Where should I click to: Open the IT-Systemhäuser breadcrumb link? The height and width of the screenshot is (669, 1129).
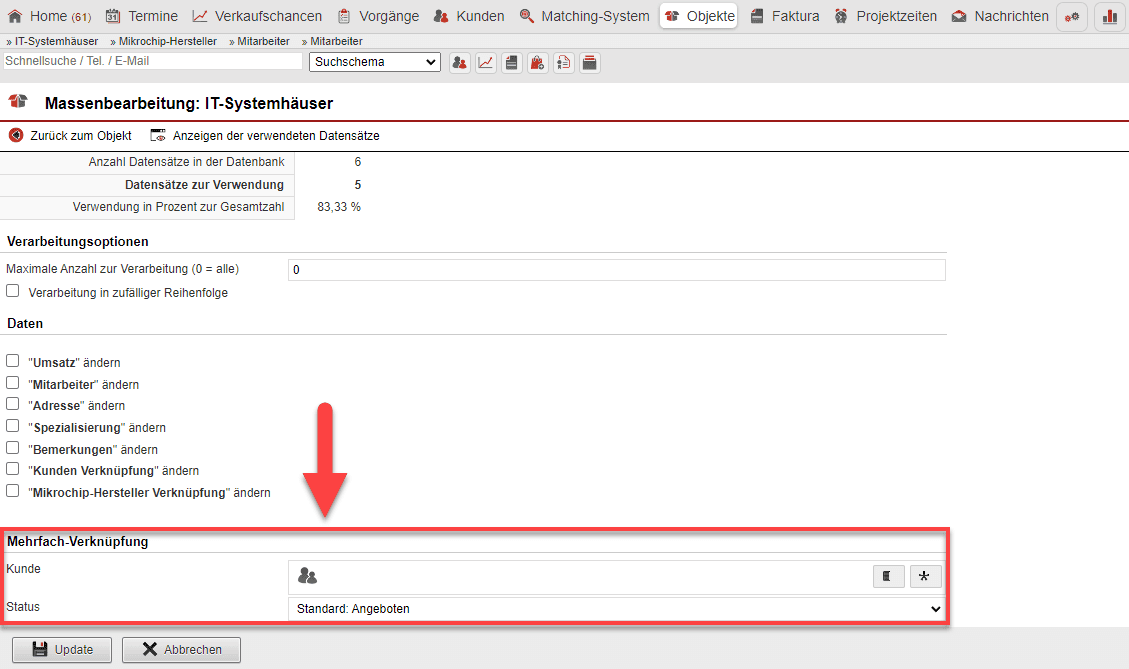[x=56, y=41]
